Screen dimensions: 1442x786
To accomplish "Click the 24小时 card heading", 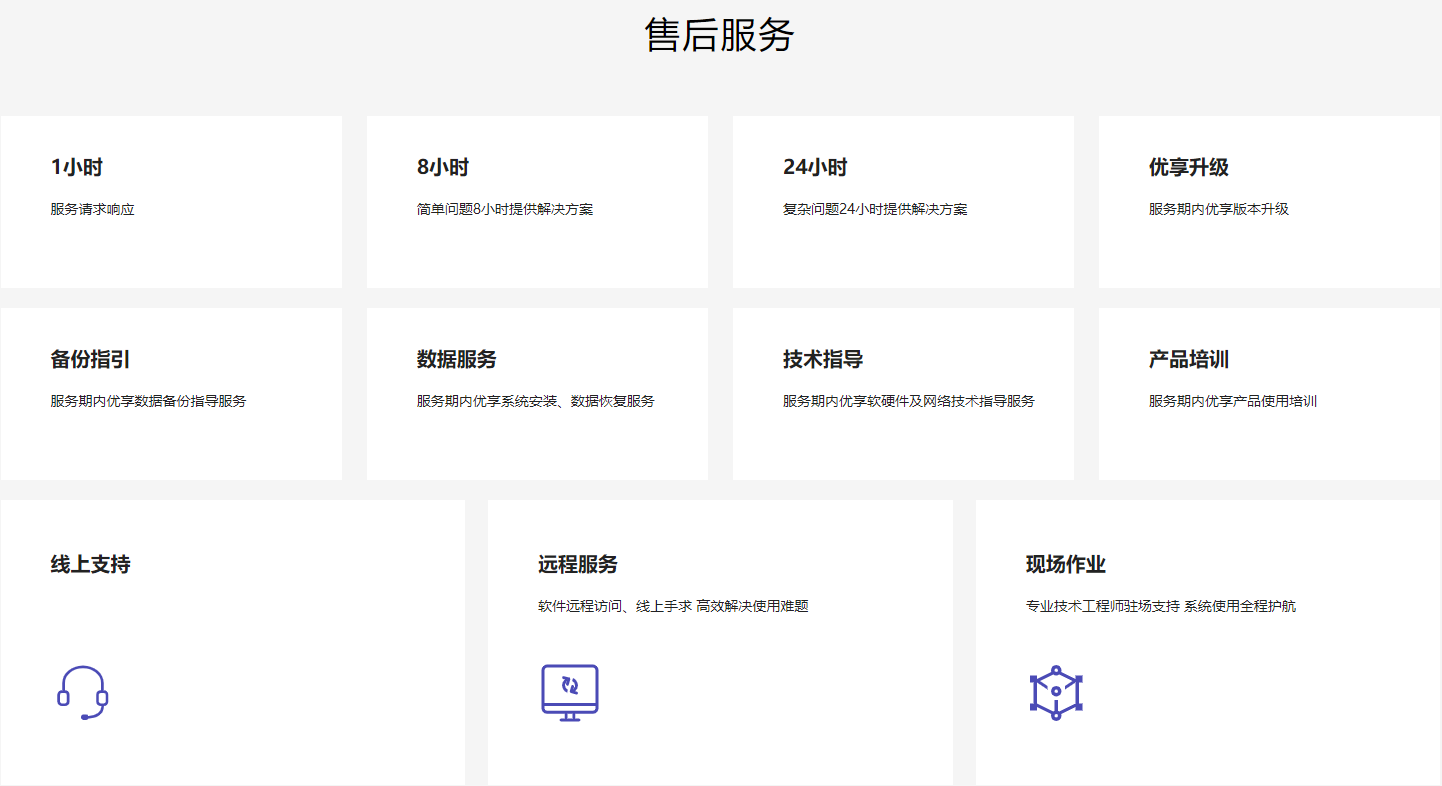I will (815, 168).
